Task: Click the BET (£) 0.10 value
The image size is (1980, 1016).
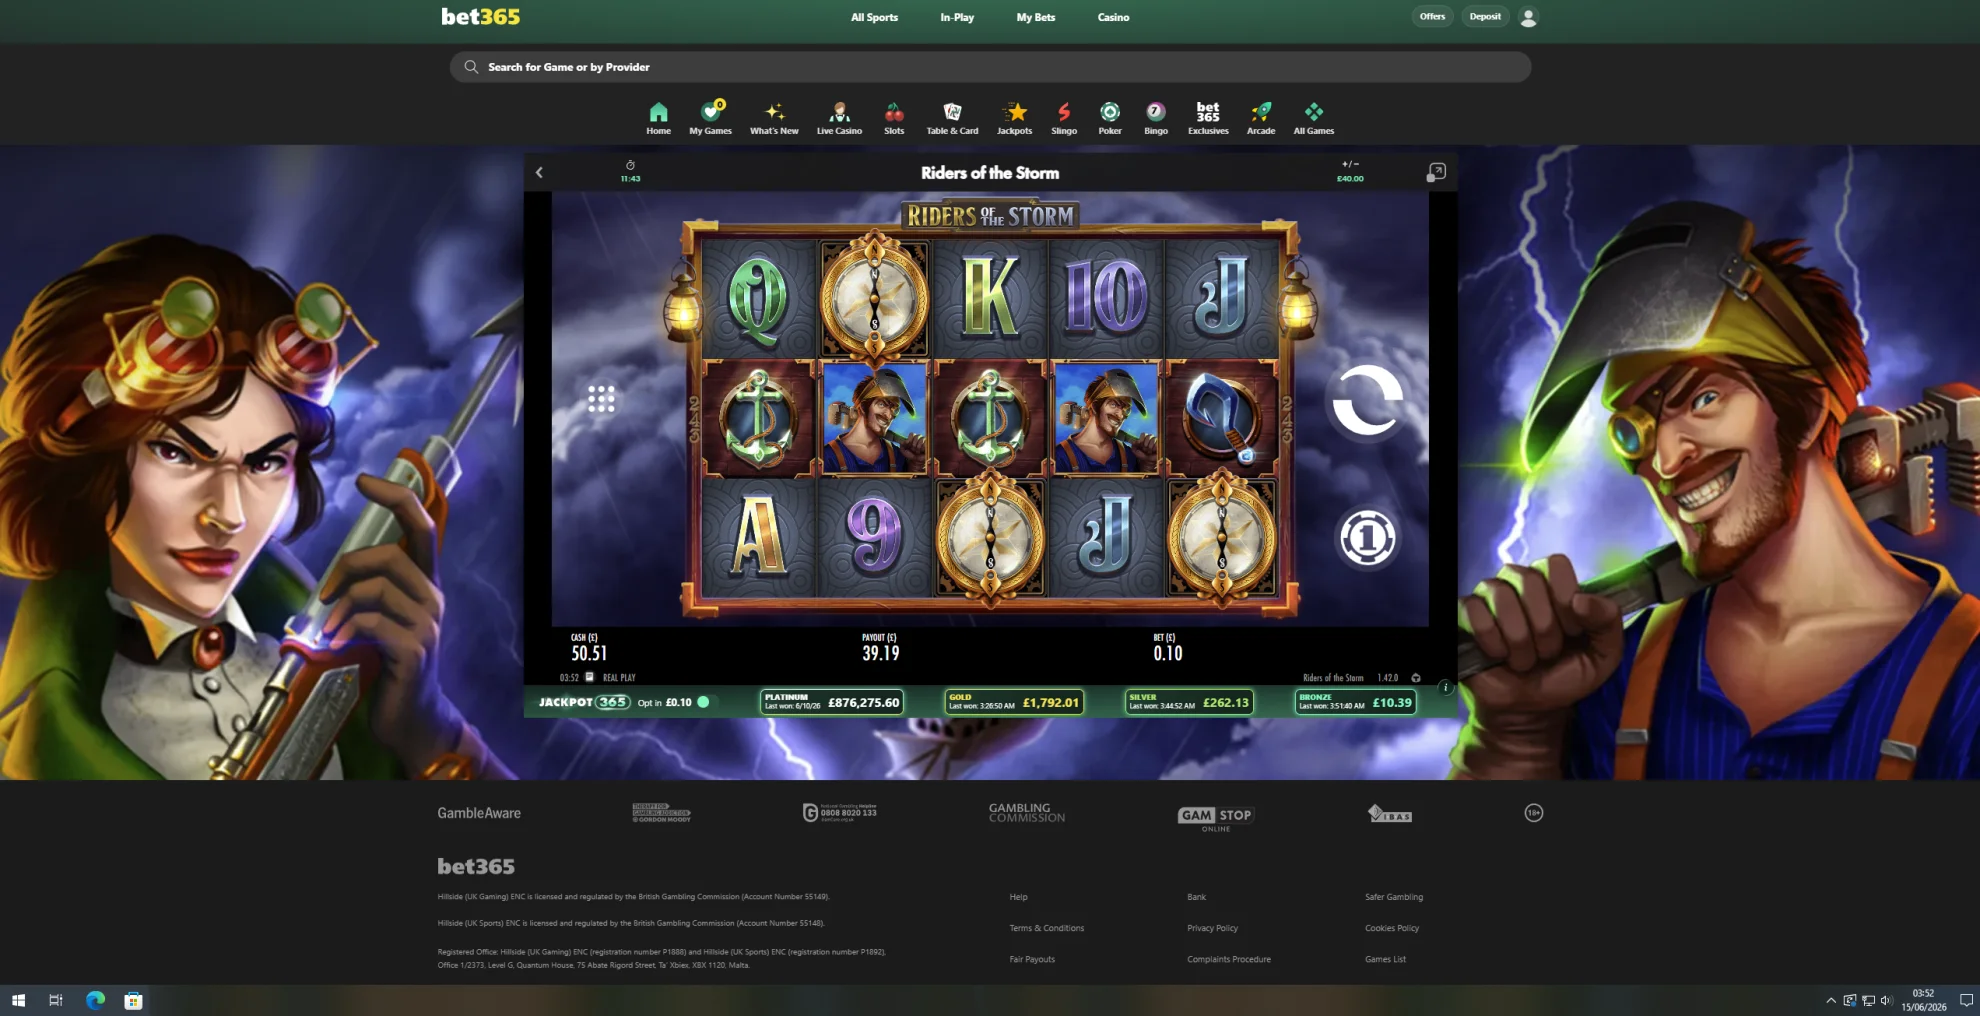Action: tap(1168, 653)
